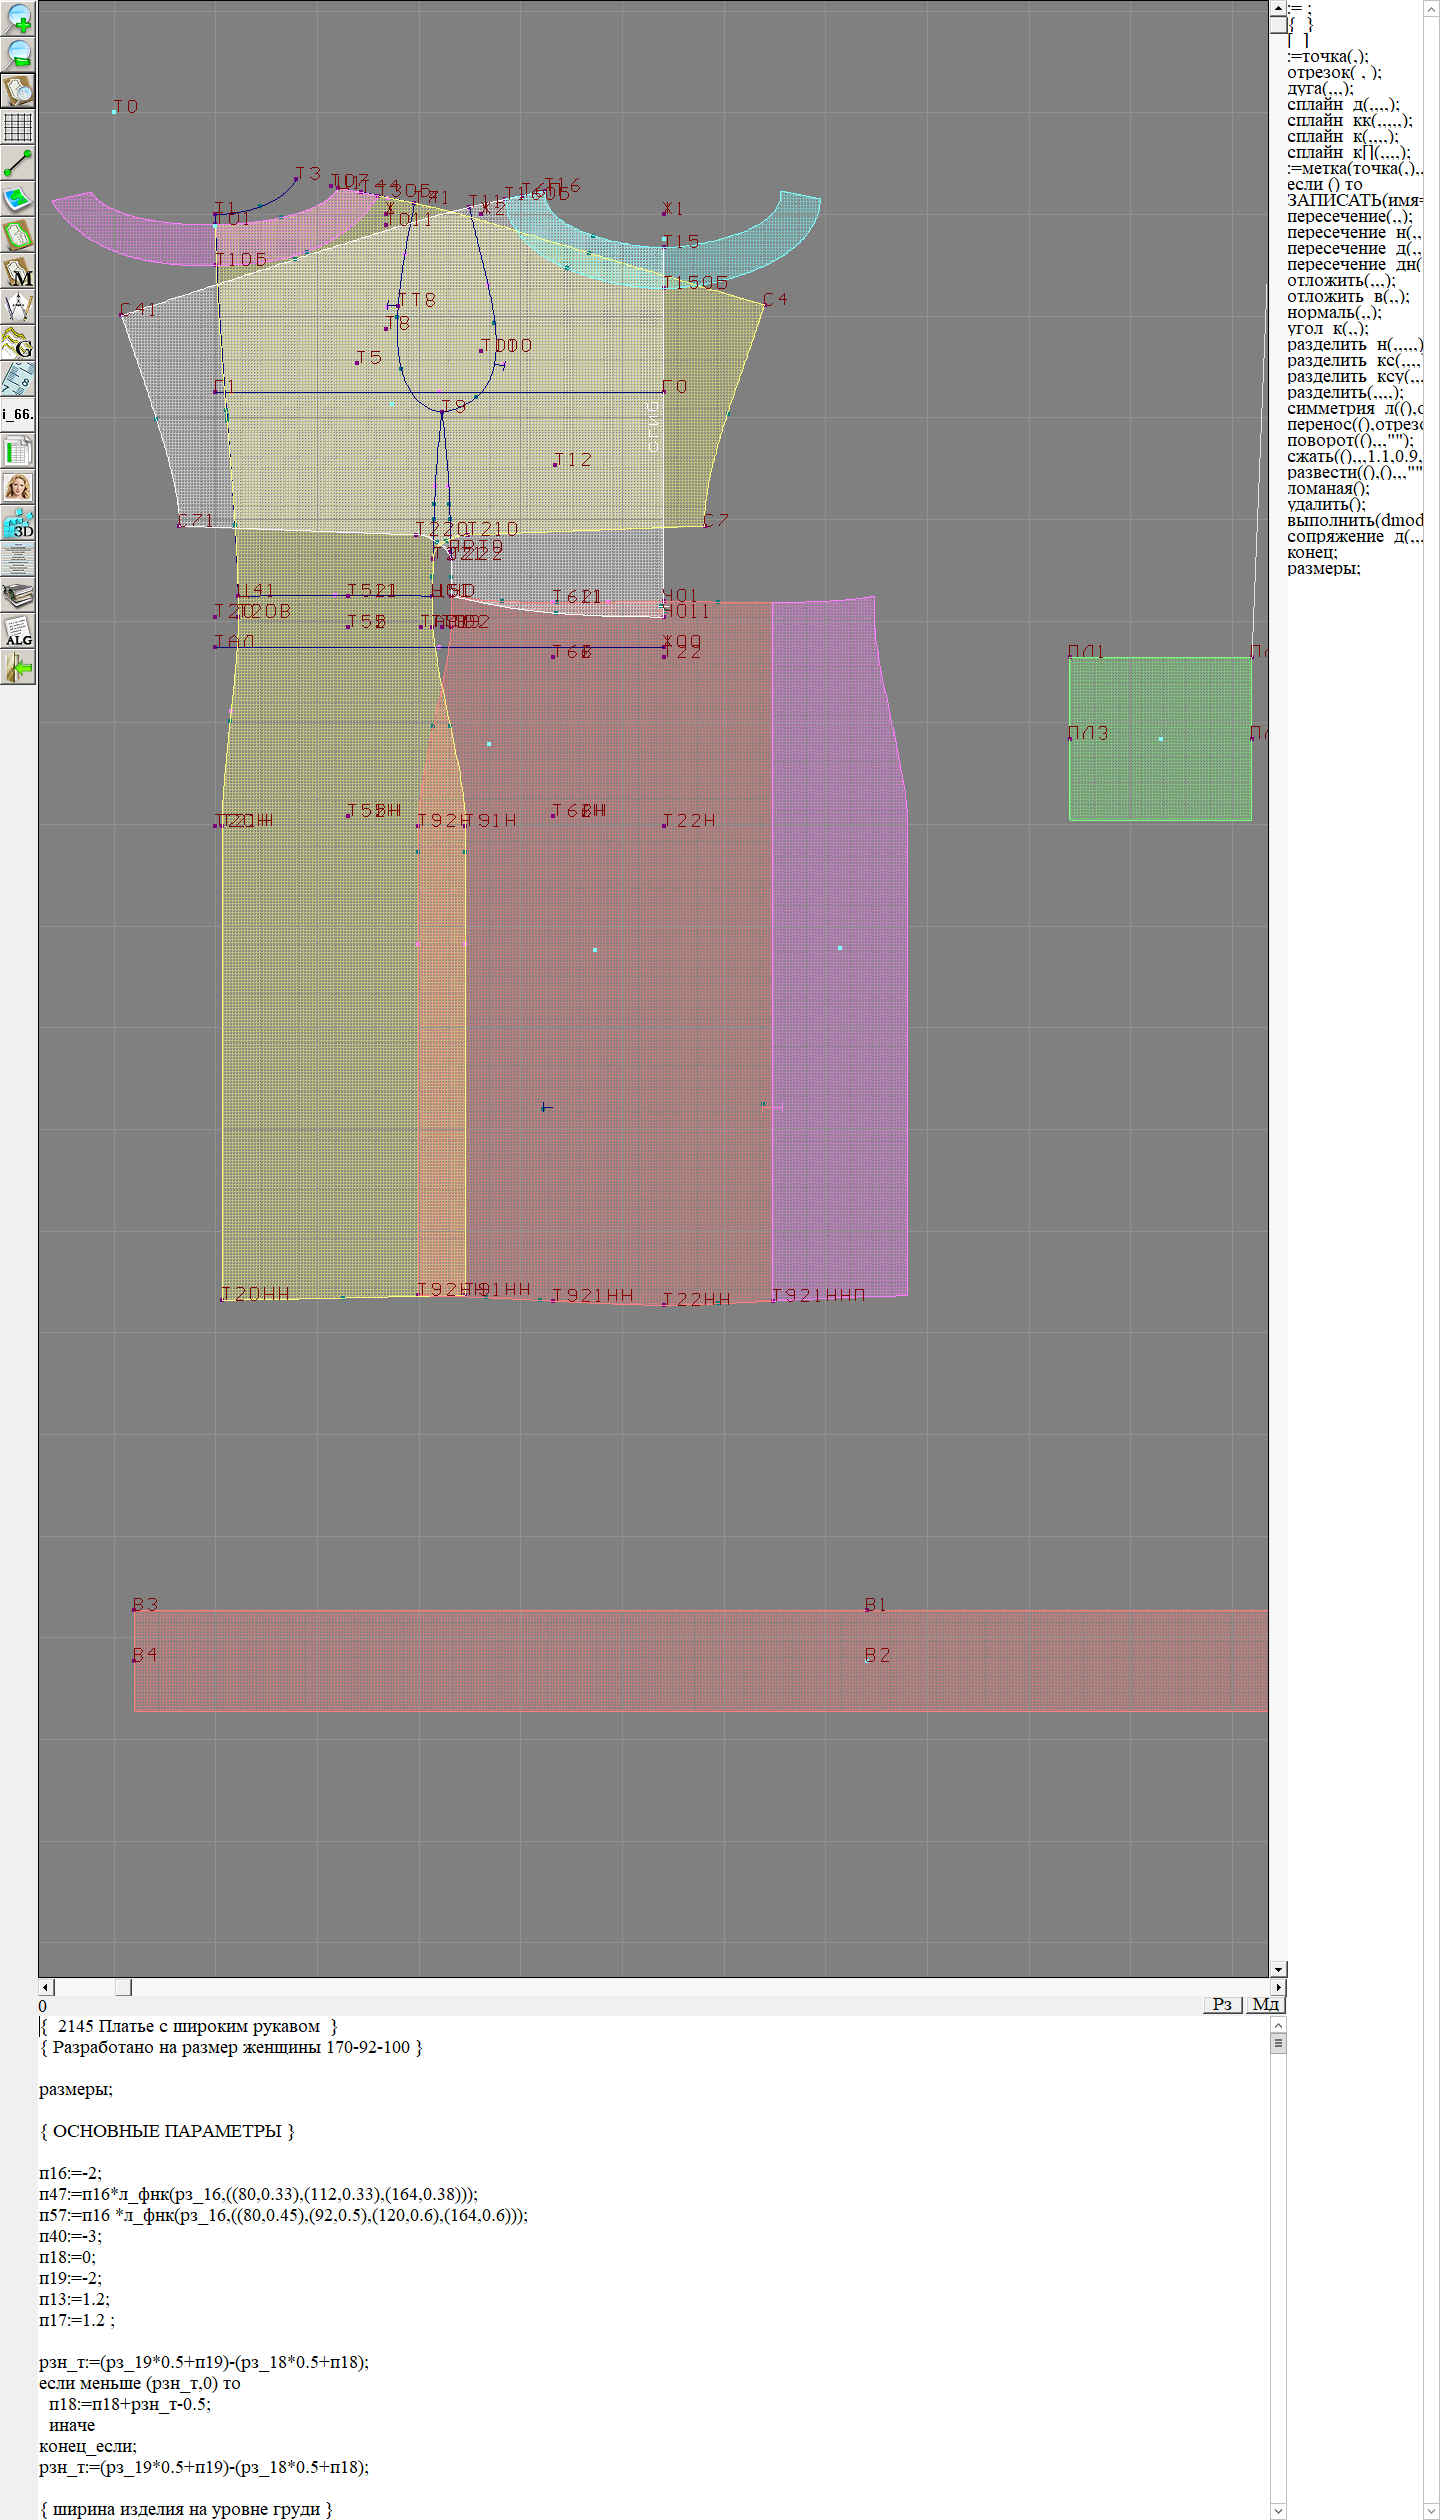The image size is (1440, 2520).
Task: Insert the 'отрезок( , );' command from list
Action: (1333, 72)
